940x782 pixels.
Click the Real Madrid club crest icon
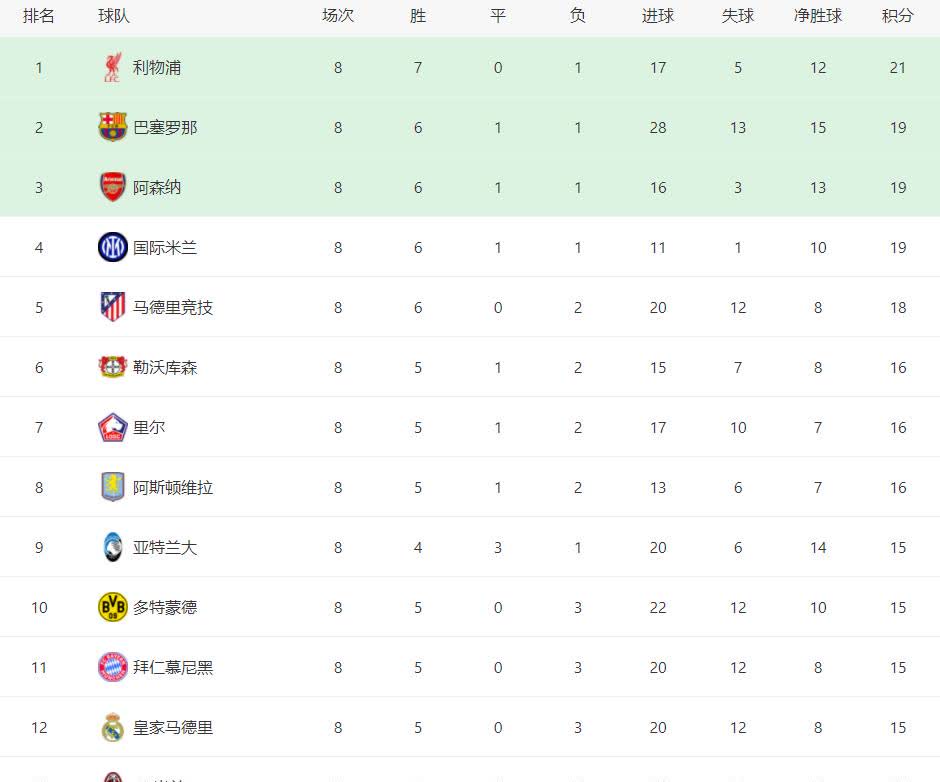[x=112, y=727]
